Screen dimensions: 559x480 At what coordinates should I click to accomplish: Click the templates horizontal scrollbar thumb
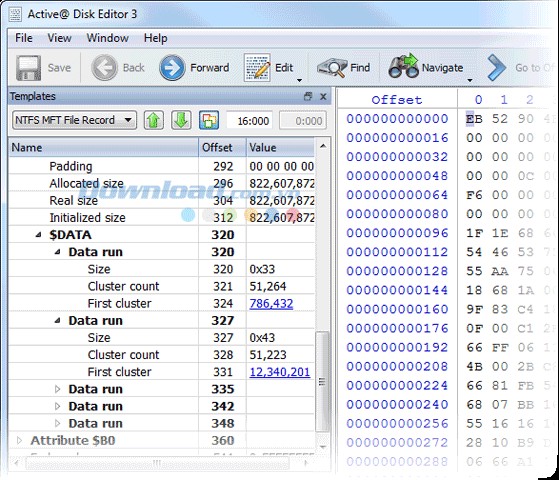tap(157, 463)
